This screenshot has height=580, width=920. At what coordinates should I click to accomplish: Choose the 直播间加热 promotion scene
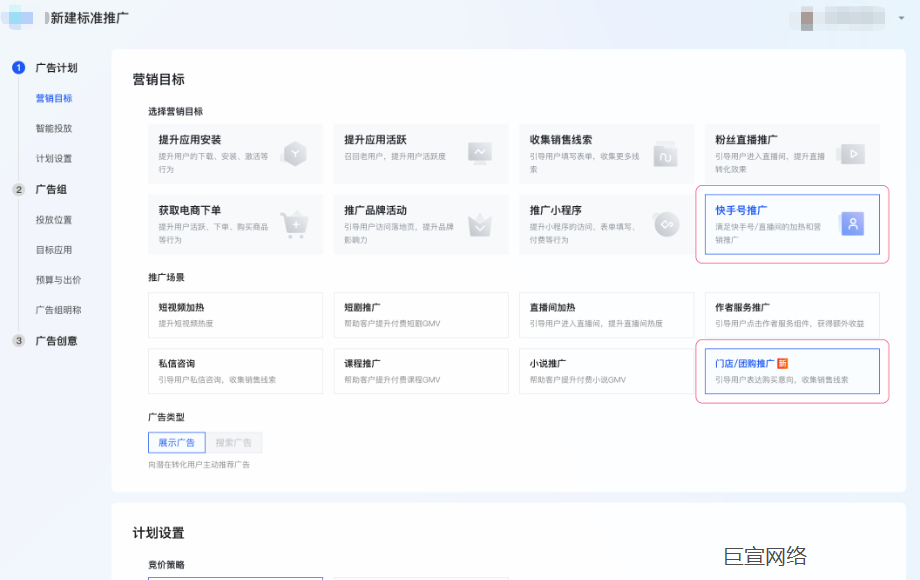pyautogui.click(x=606, y=315)
